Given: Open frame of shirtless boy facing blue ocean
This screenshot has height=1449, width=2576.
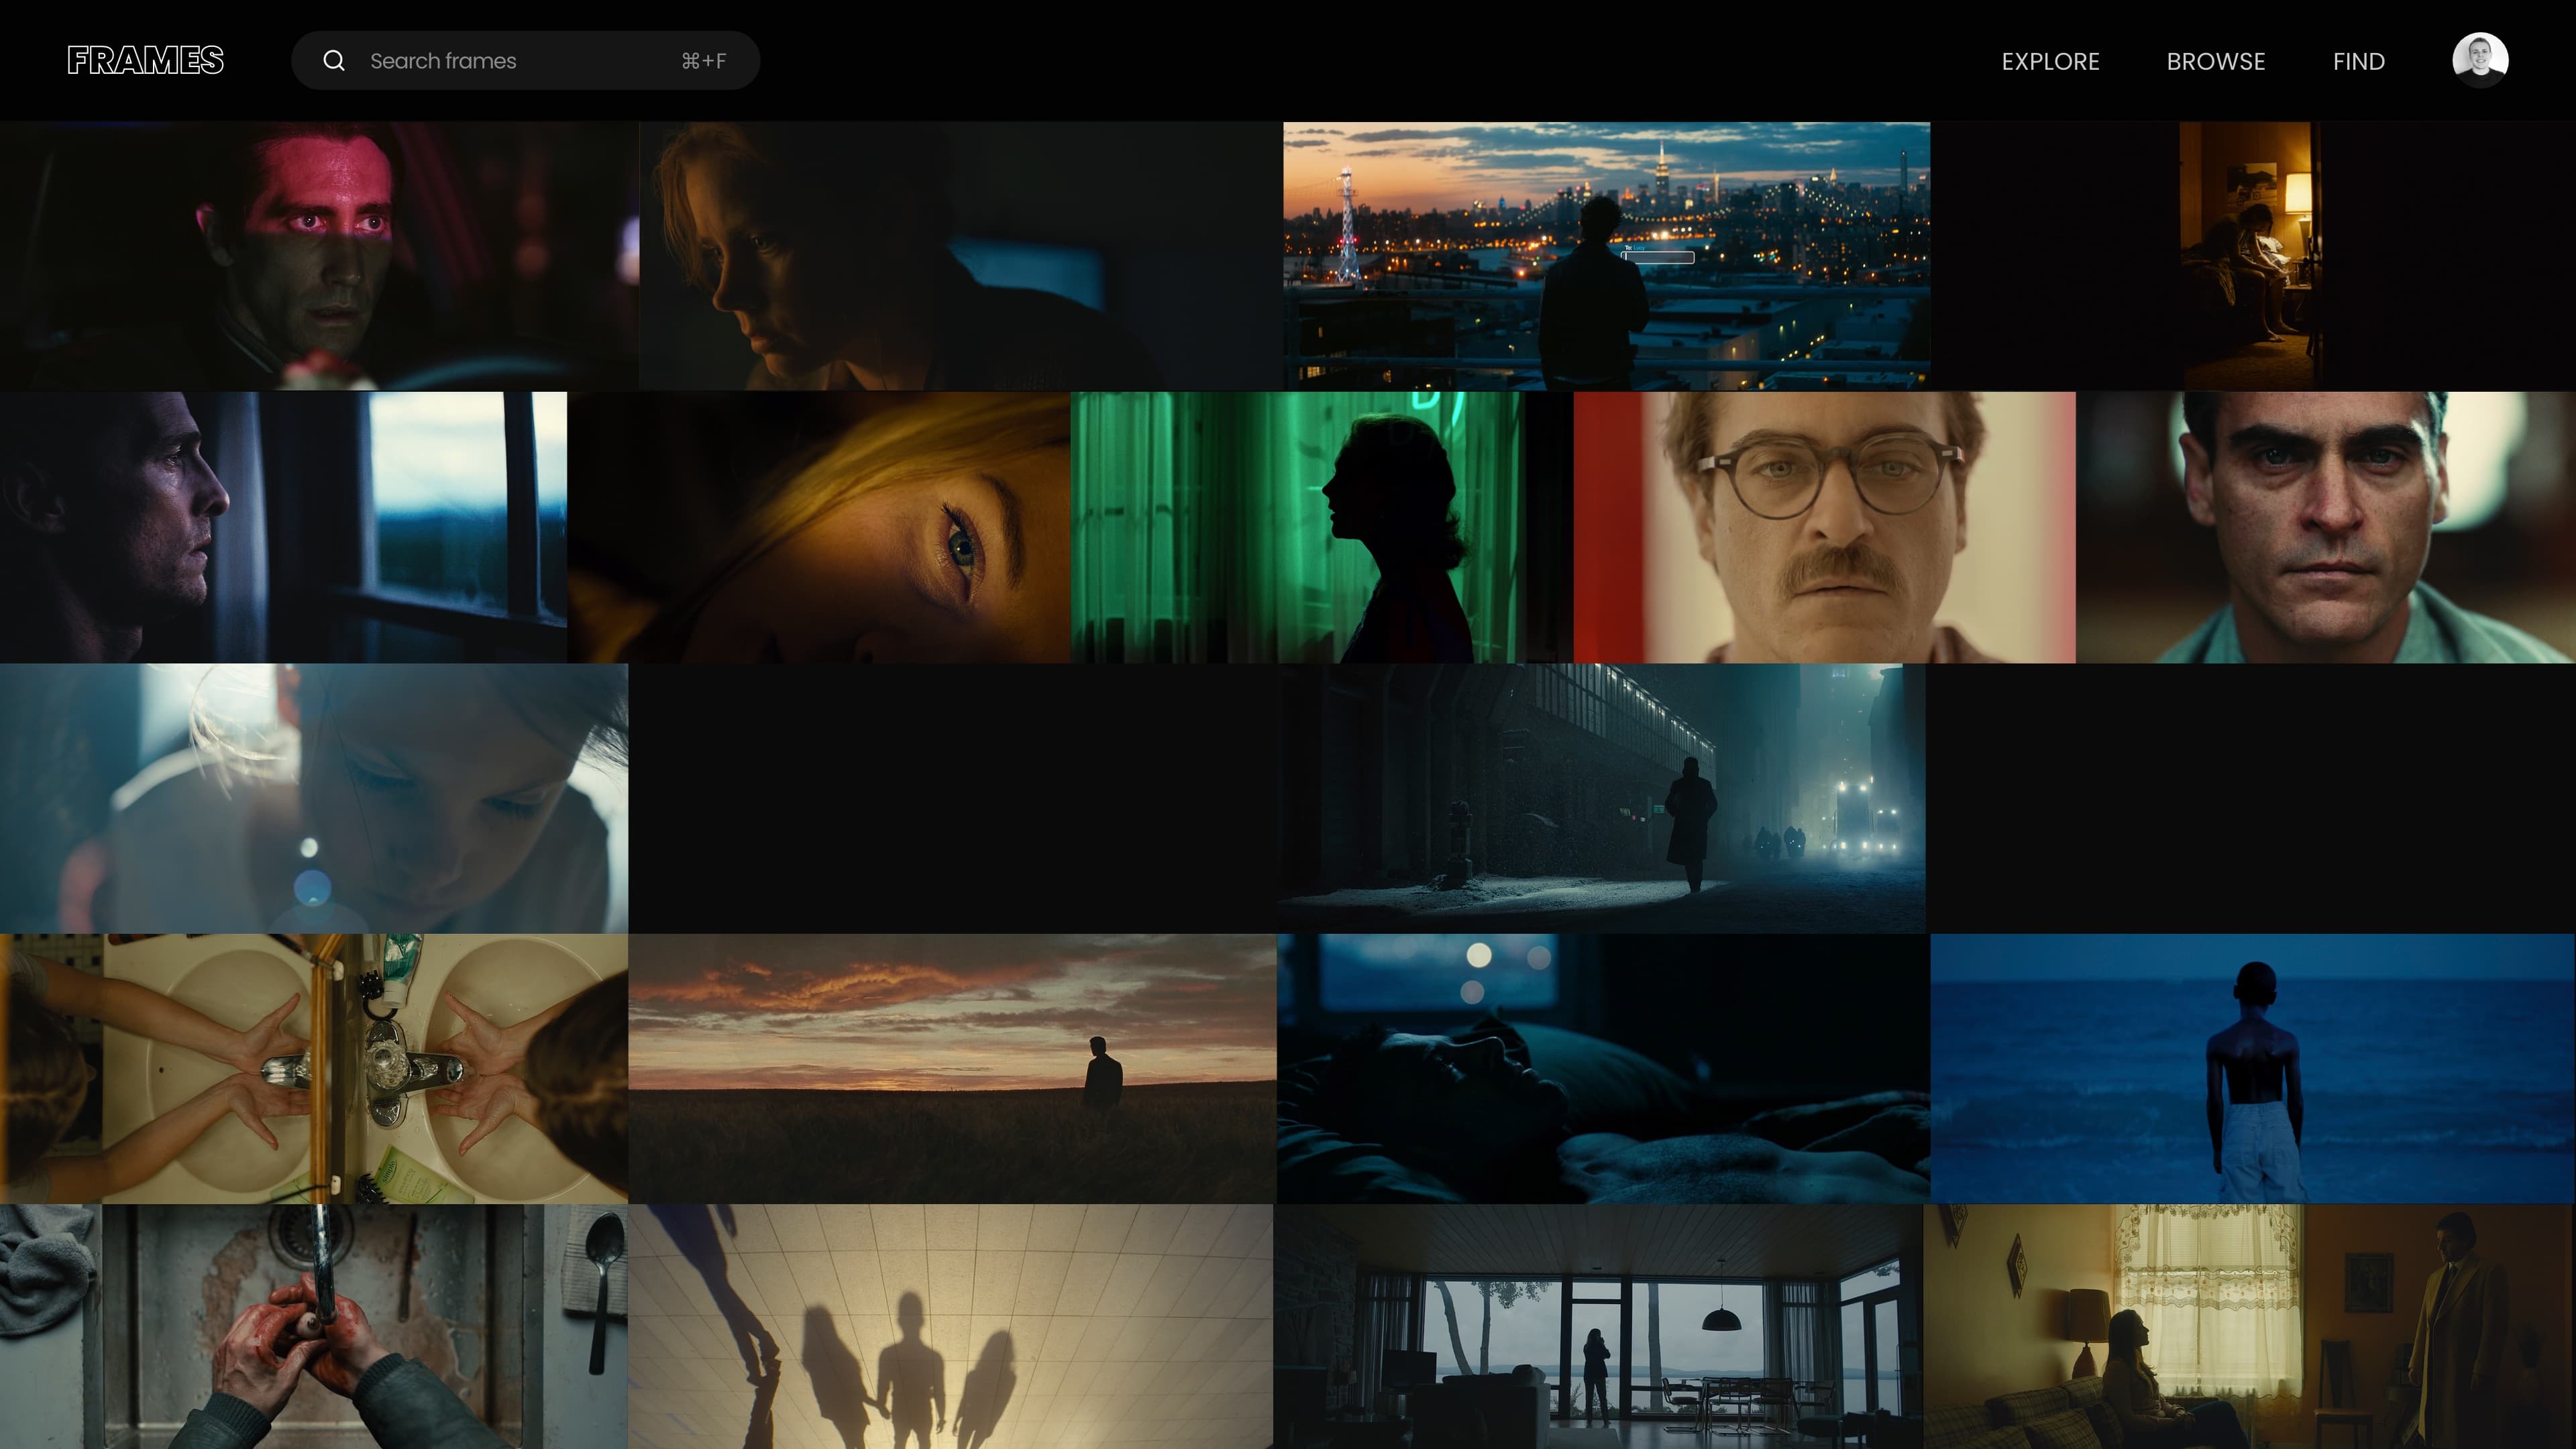Looking at the screenshot, I should pos(2253,1068).
